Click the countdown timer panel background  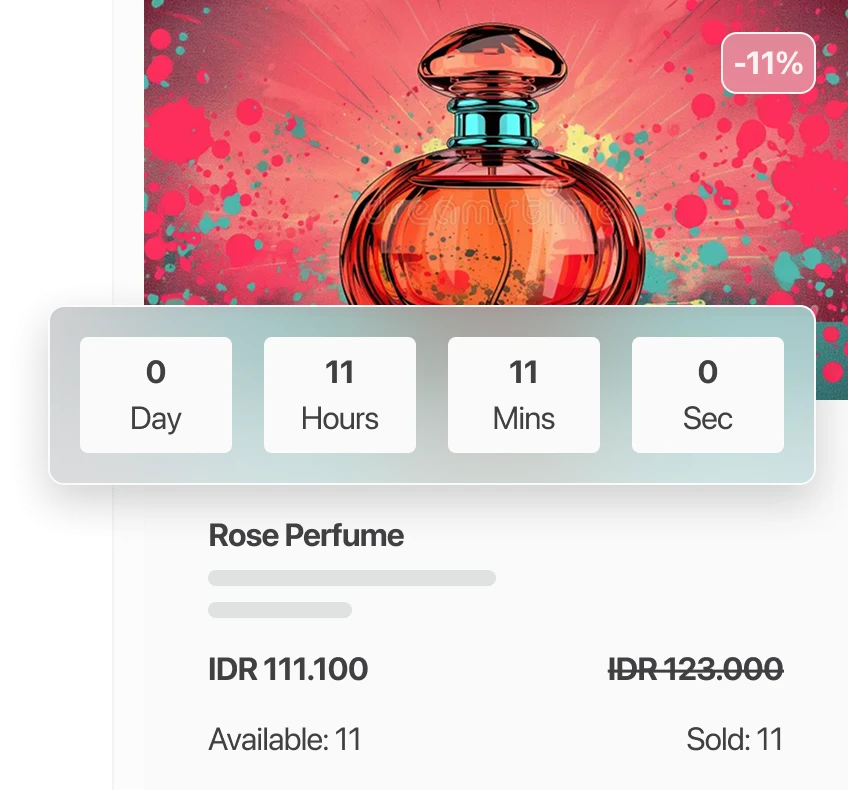point(432,468)
